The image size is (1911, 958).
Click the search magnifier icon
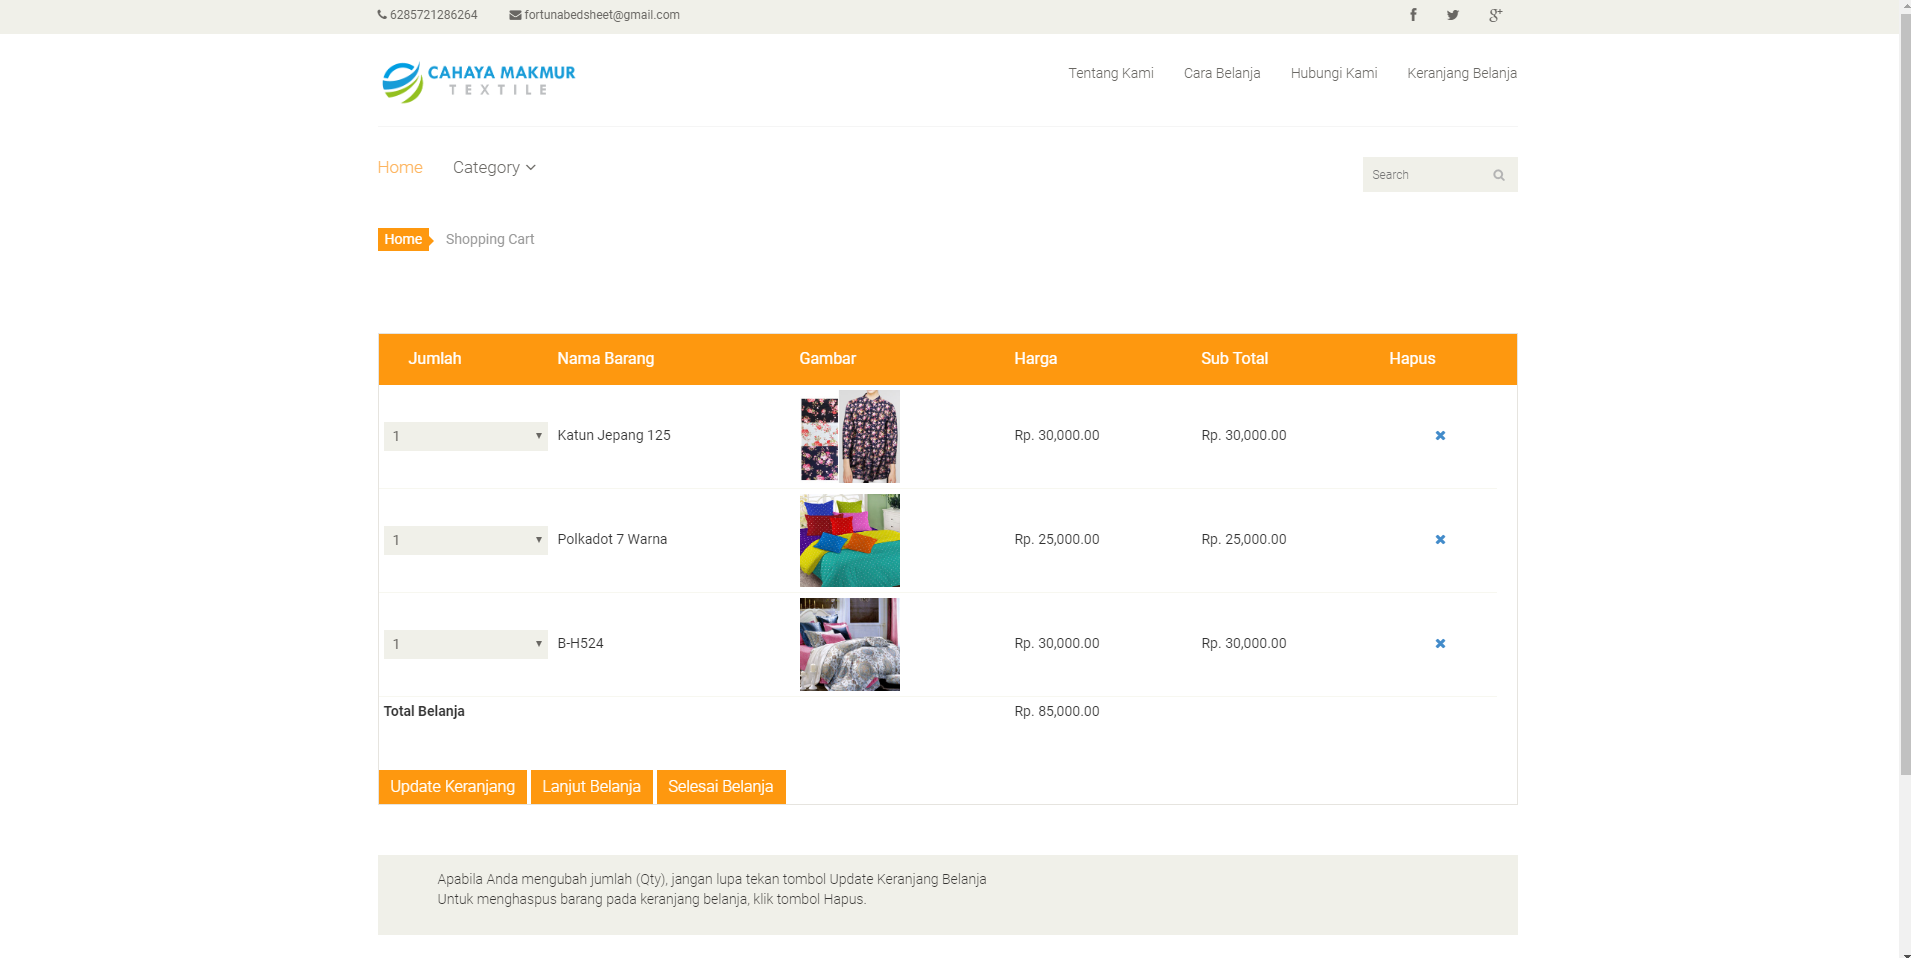[1498, 174]
